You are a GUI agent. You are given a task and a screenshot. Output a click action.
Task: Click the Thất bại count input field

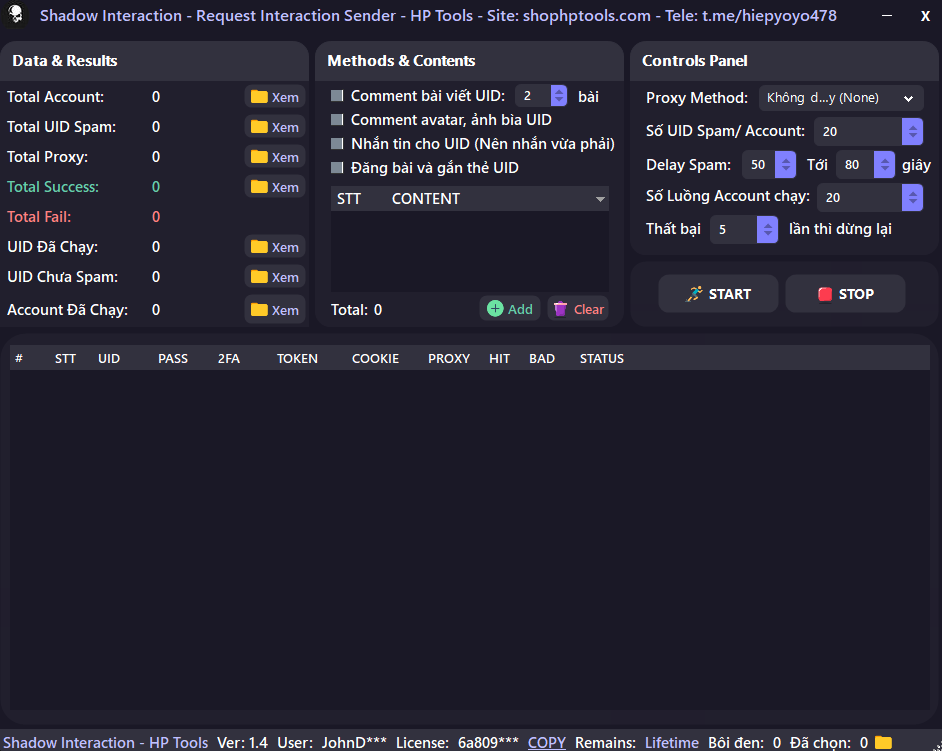pos(734,230)
